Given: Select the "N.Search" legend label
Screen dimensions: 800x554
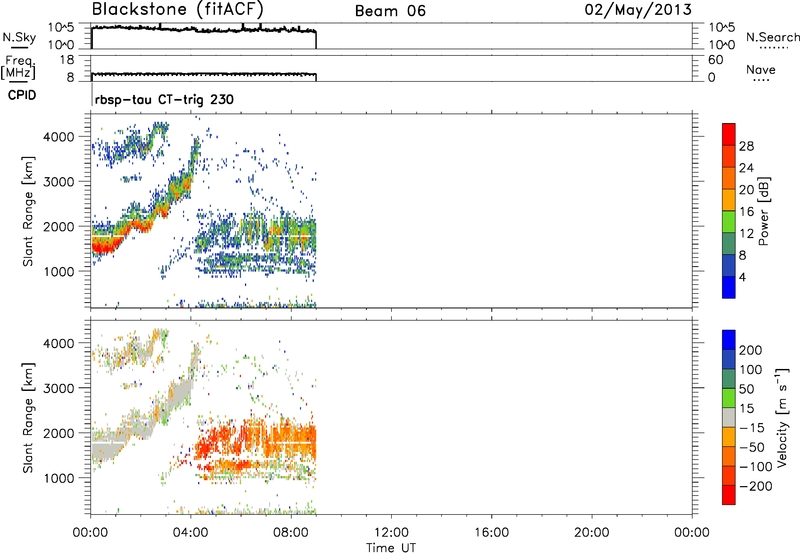Looking at the screenshot, I should click(x=772, y=37).
